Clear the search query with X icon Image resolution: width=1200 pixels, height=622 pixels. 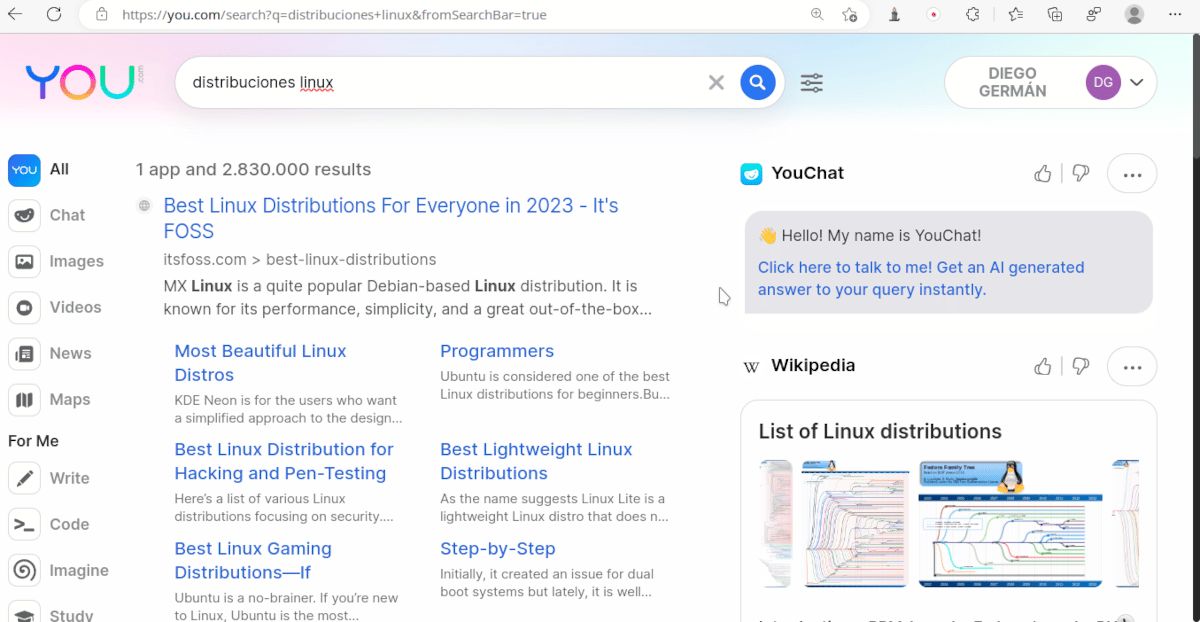point(716,82)
